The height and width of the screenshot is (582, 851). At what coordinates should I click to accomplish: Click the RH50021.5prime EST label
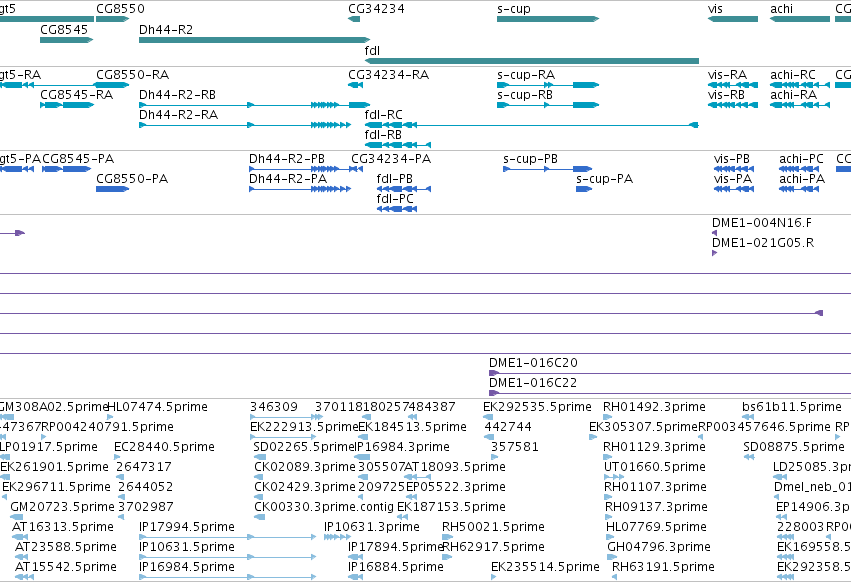(493, 527)
